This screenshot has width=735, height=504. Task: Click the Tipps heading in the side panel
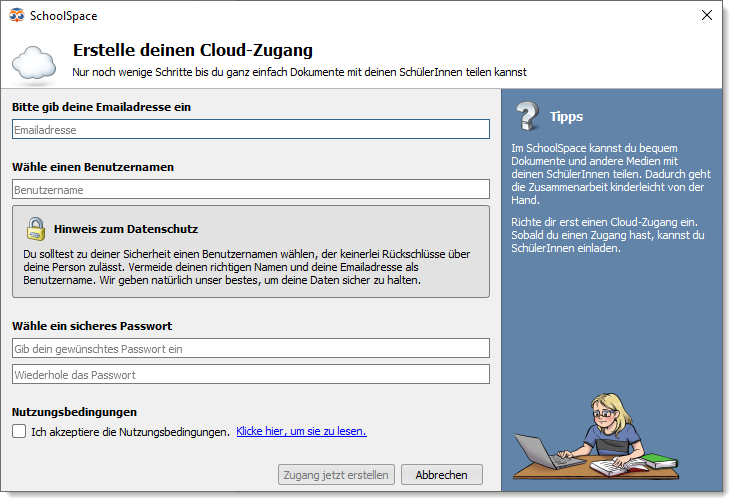click(x=566, y=116)
